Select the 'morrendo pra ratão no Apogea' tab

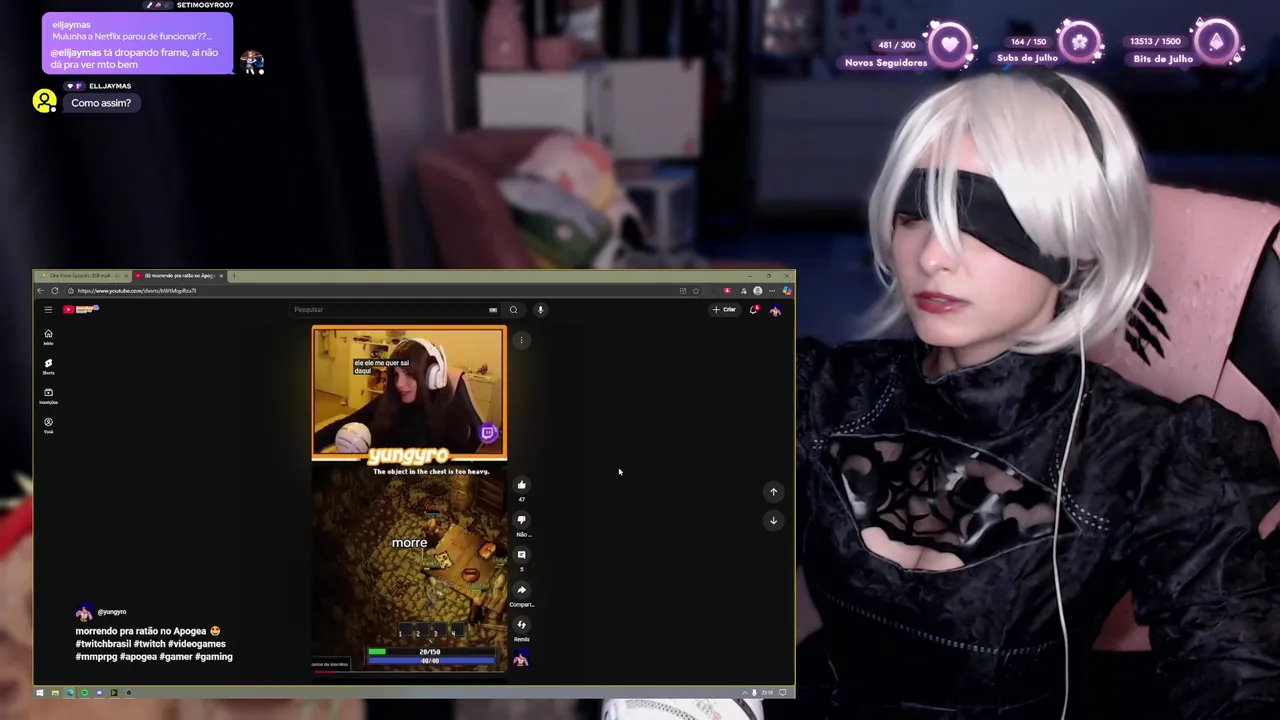tap(180, 275)
